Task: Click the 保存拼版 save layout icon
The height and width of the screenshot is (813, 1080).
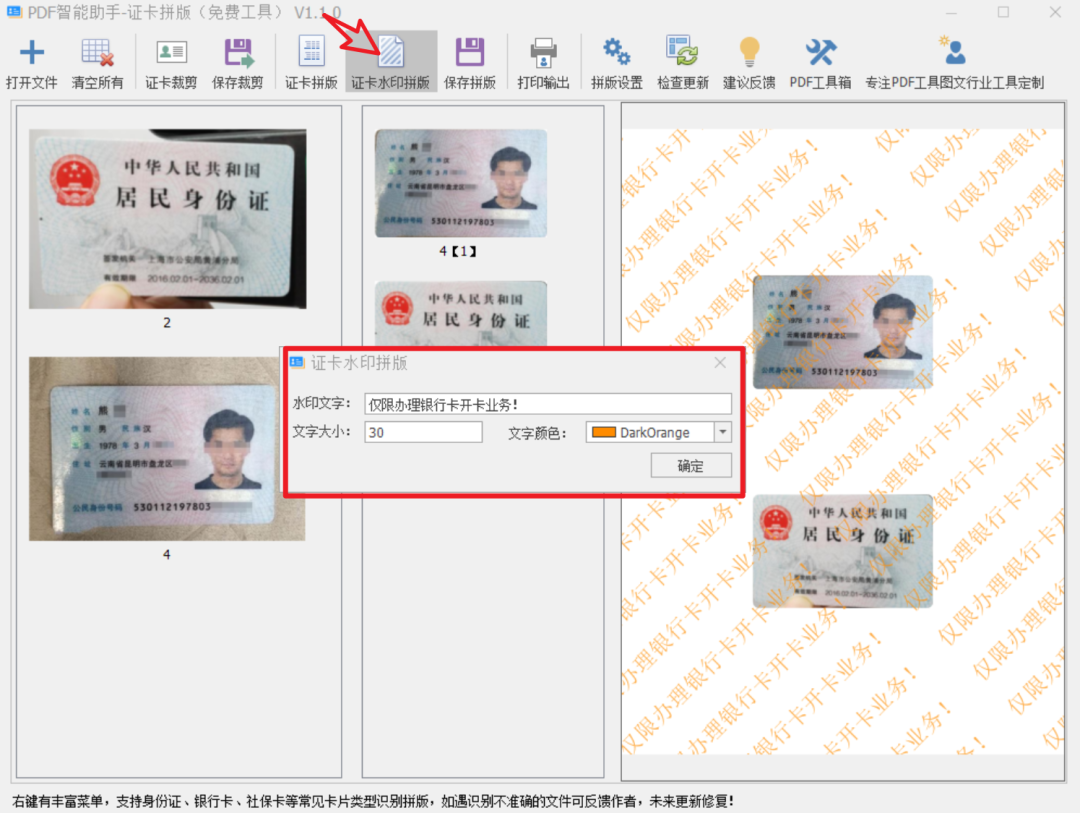Action: click(x=469, y=53)
